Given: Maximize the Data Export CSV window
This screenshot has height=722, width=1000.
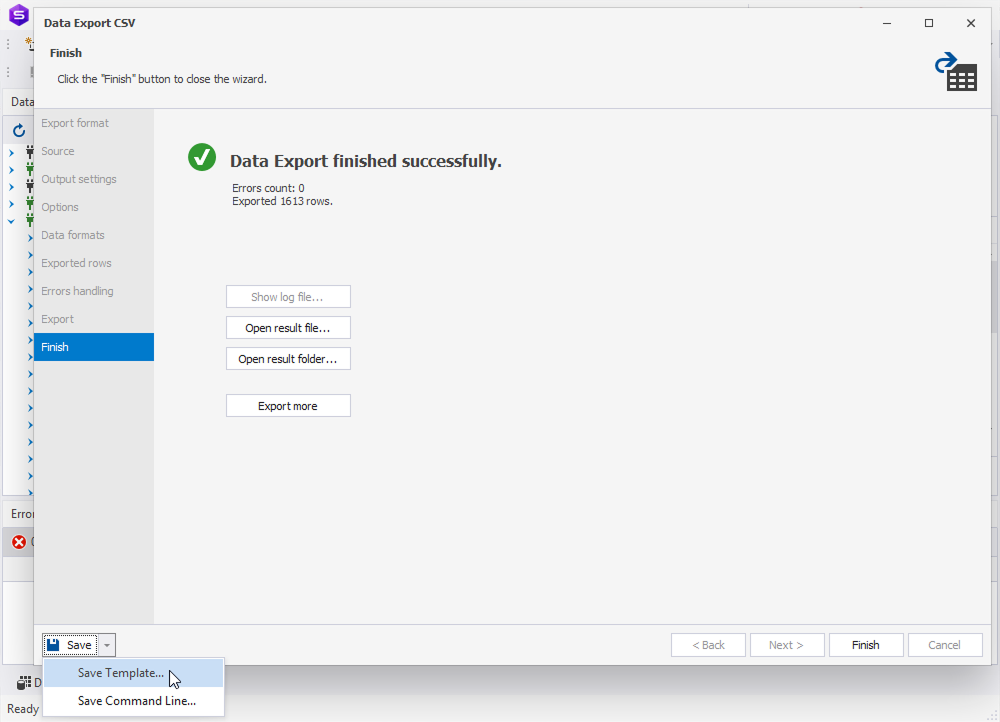Looking at the screenshot, I should pos(928,23).
